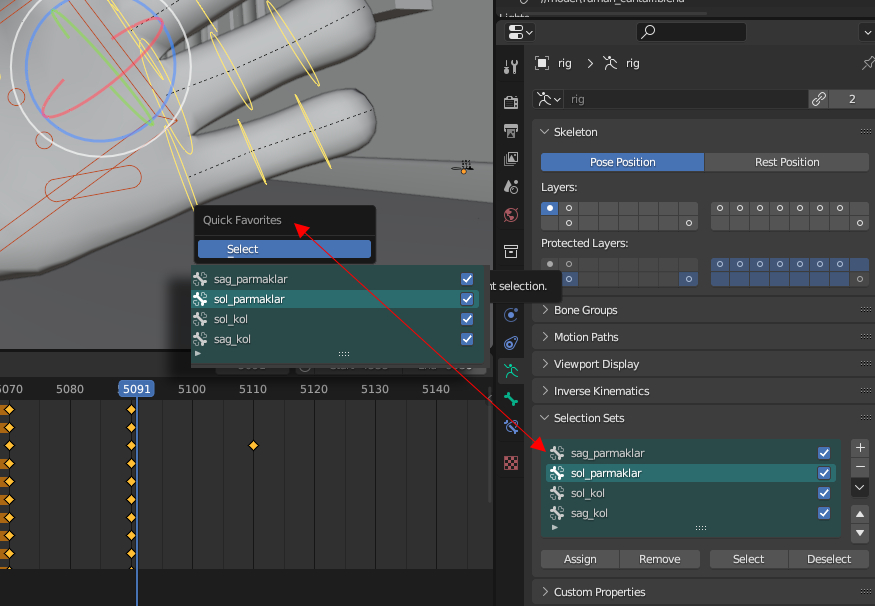Click the pin icon in properties header
The width and height of the screenshot is (875, 606).
click(x=868, y=63)
